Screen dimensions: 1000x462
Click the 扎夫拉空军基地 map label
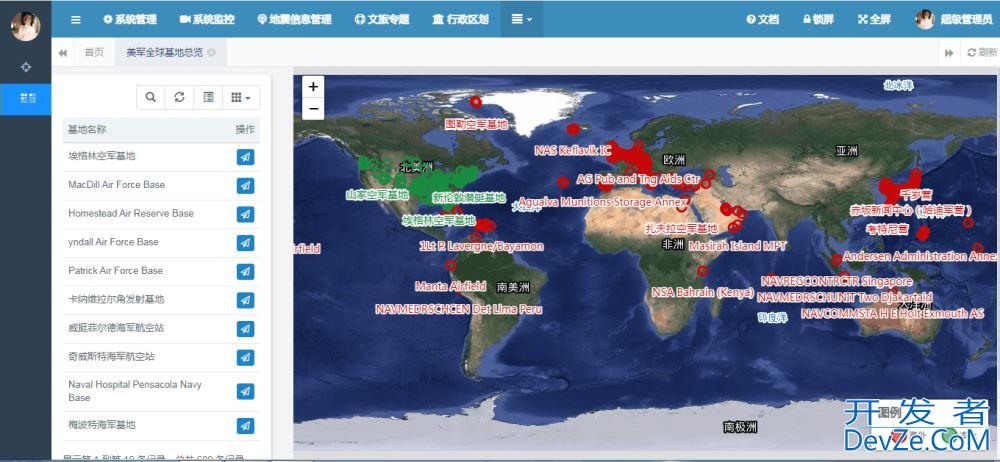(681, 228)
